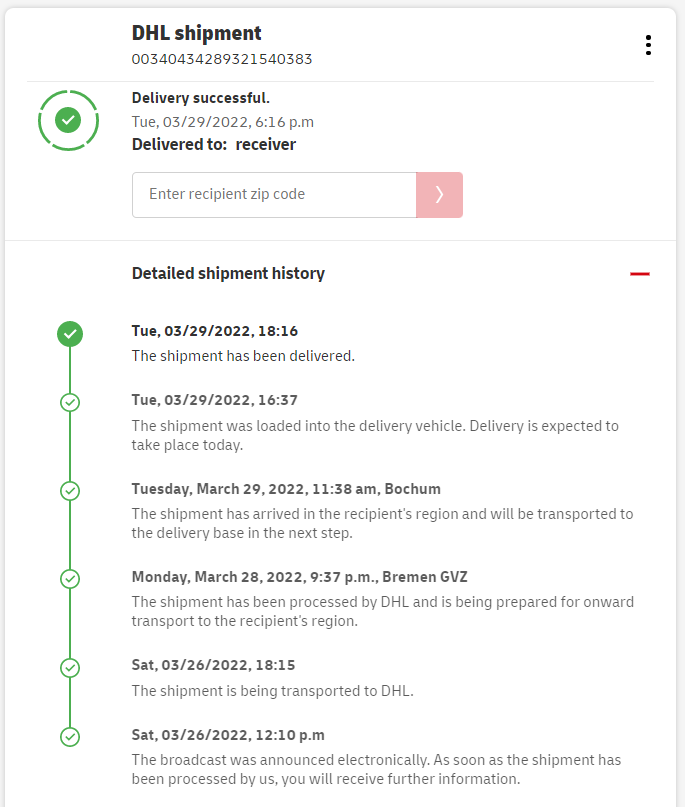Click the checkmark beside the Bremen GVZ entry
Image resolution: width=685 pixels, height=807 pixels.
(70, 579)
